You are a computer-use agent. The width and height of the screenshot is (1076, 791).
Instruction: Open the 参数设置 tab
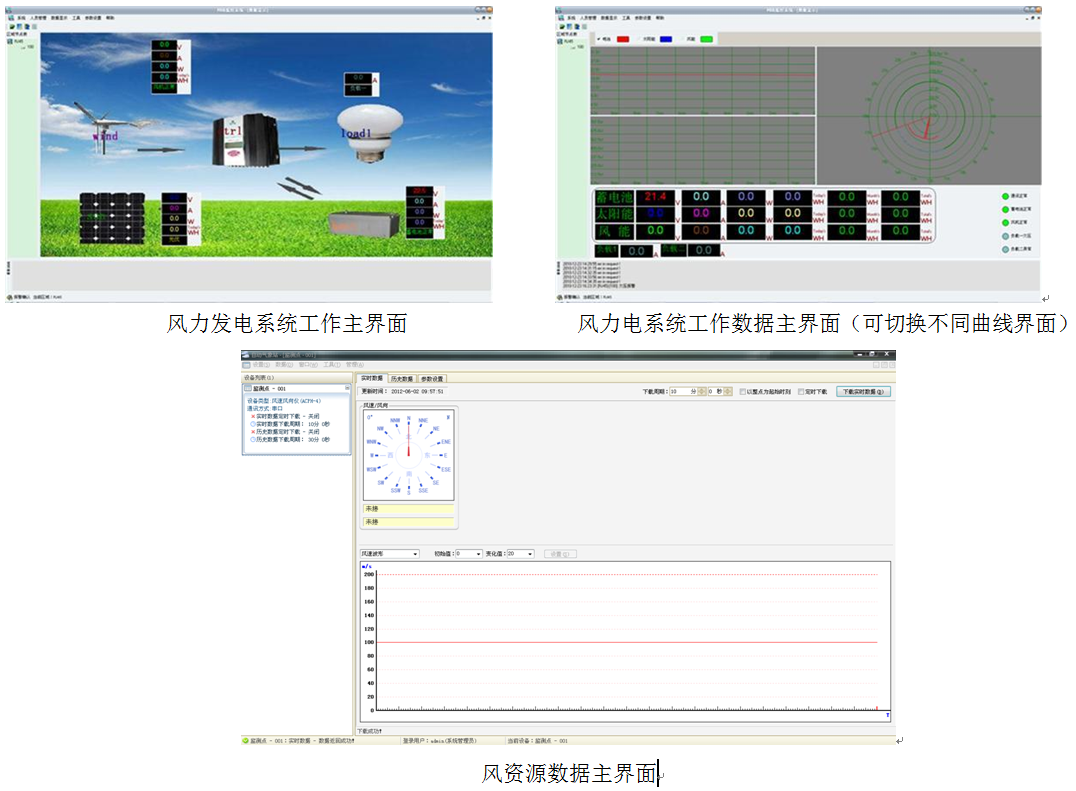(432, 379)
